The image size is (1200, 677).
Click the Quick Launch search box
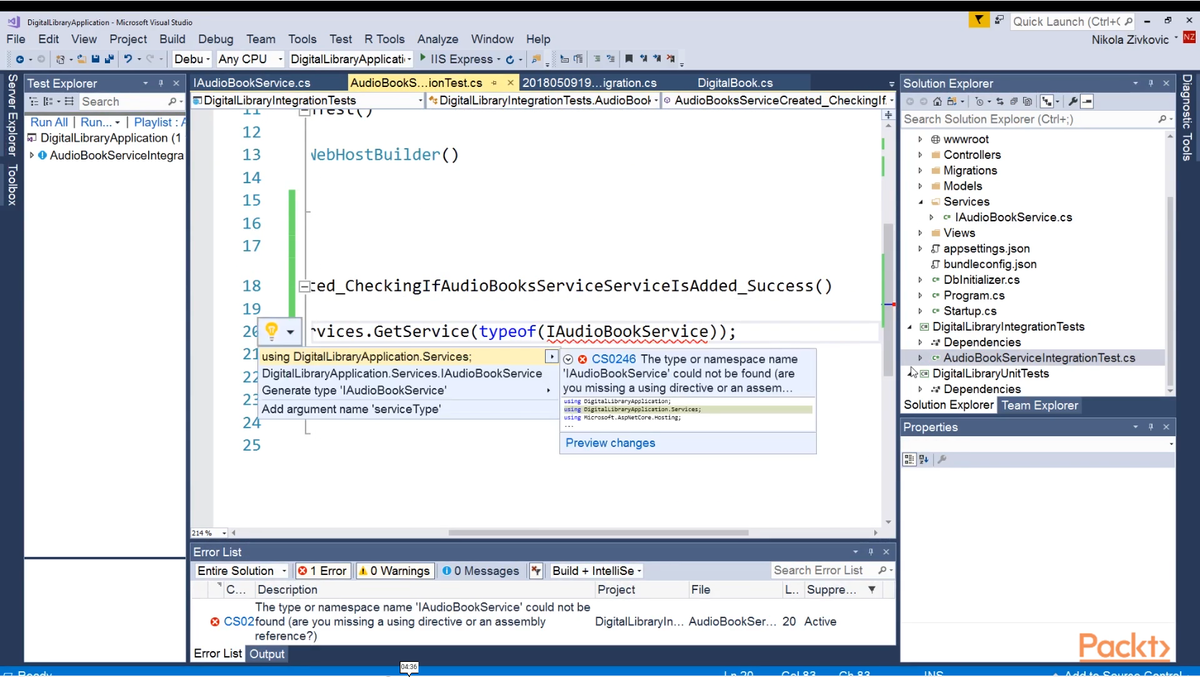[x=1073, y=21]
